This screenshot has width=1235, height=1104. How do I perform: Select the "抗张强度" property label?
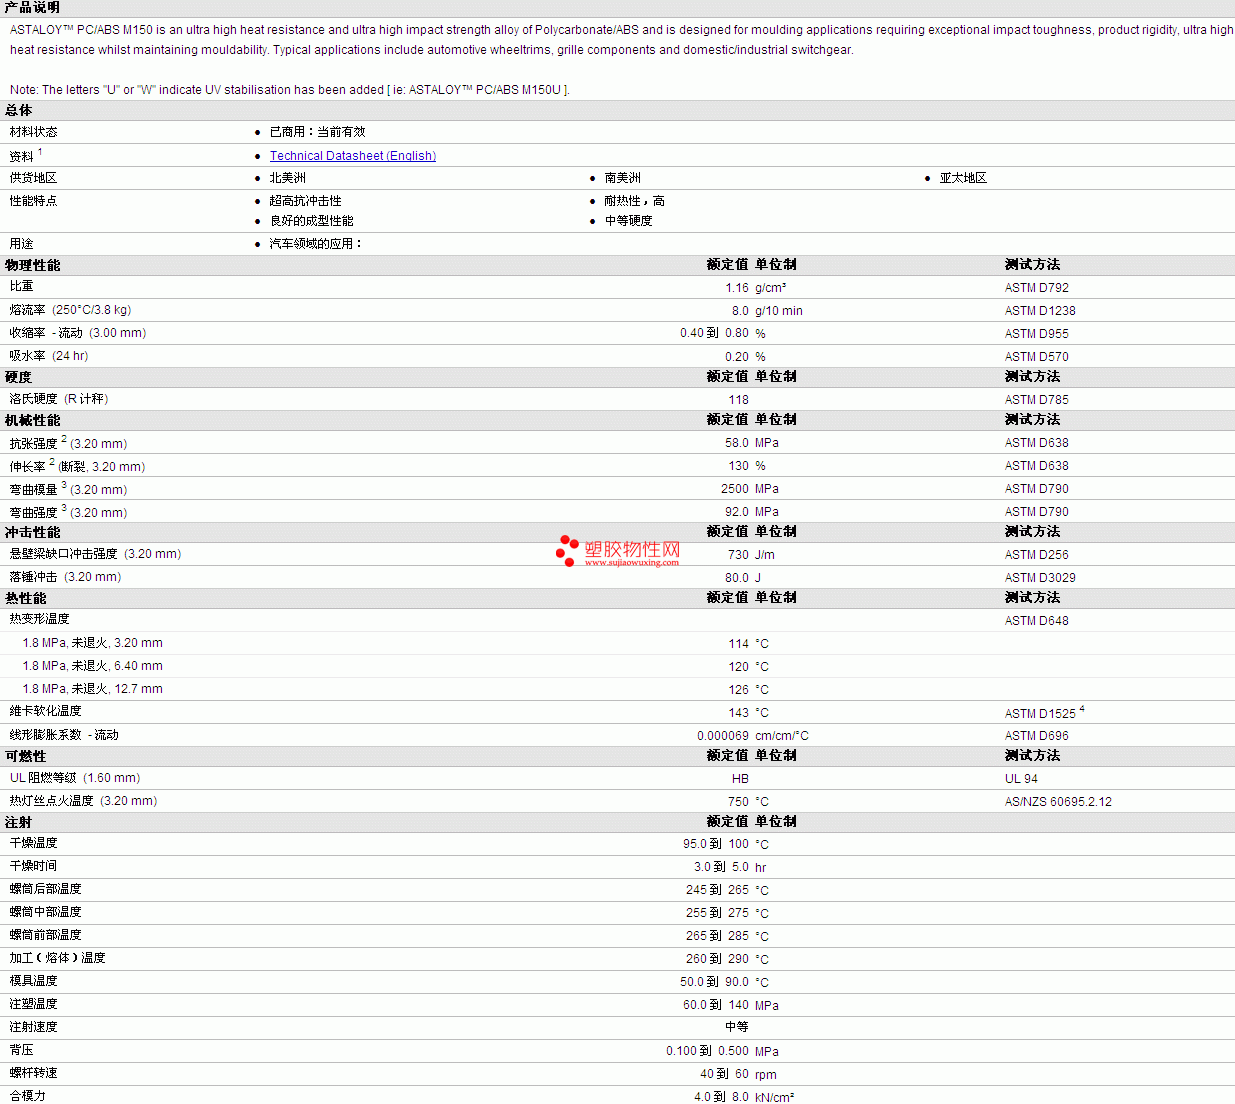coord(34,443)
